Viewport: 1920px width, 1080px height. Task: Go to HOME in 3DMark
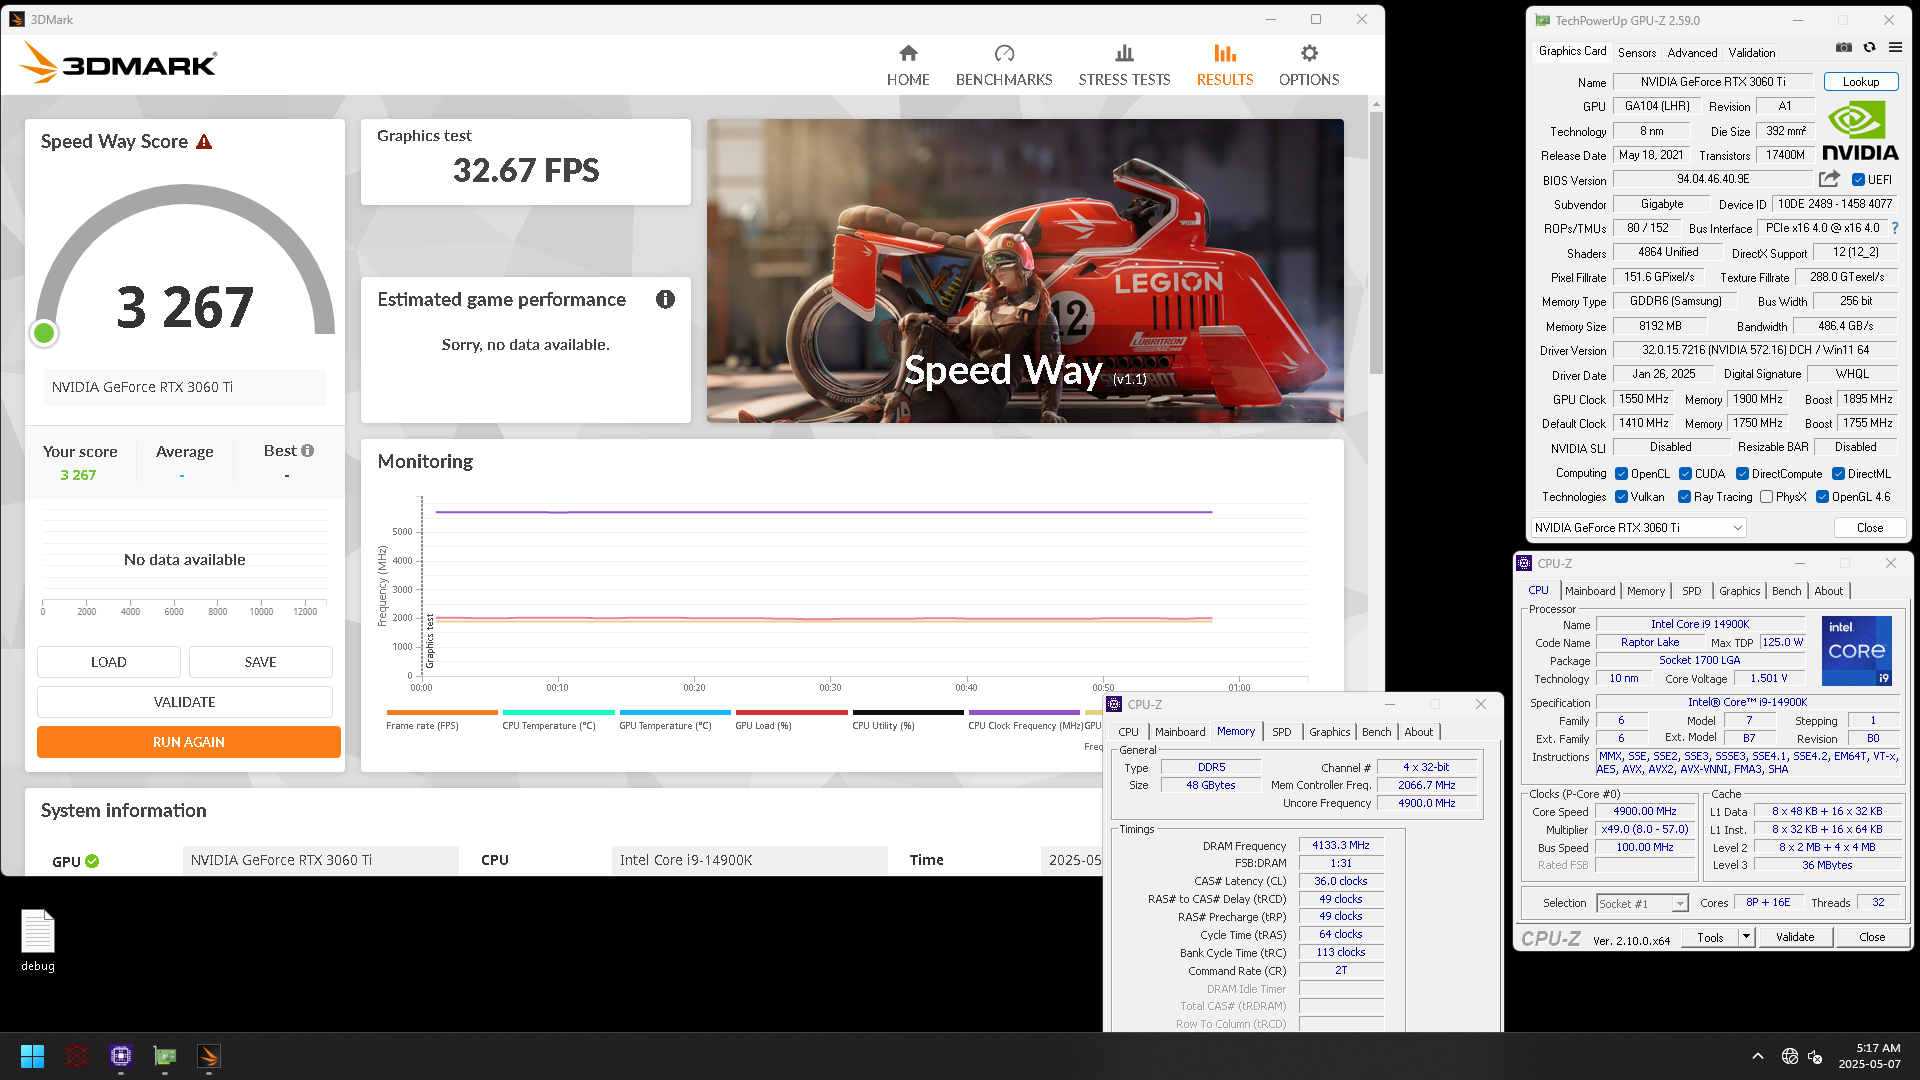907,66
